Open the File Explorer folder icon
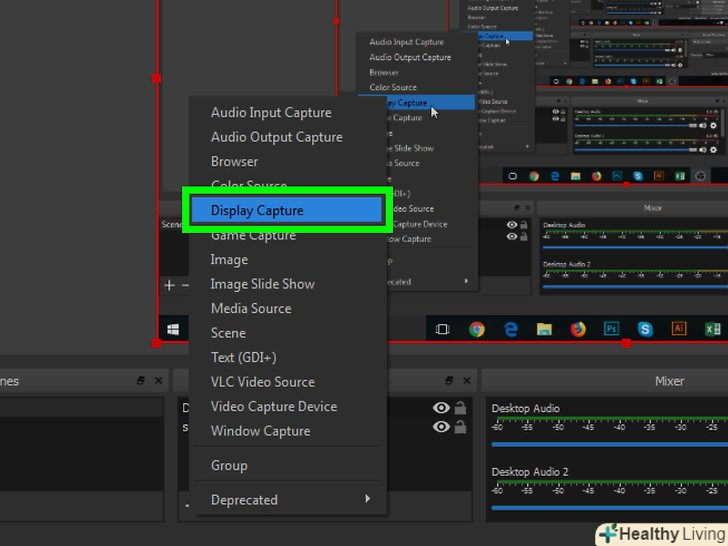The width and height of the screenshot is (728, 546). (544, 328)
